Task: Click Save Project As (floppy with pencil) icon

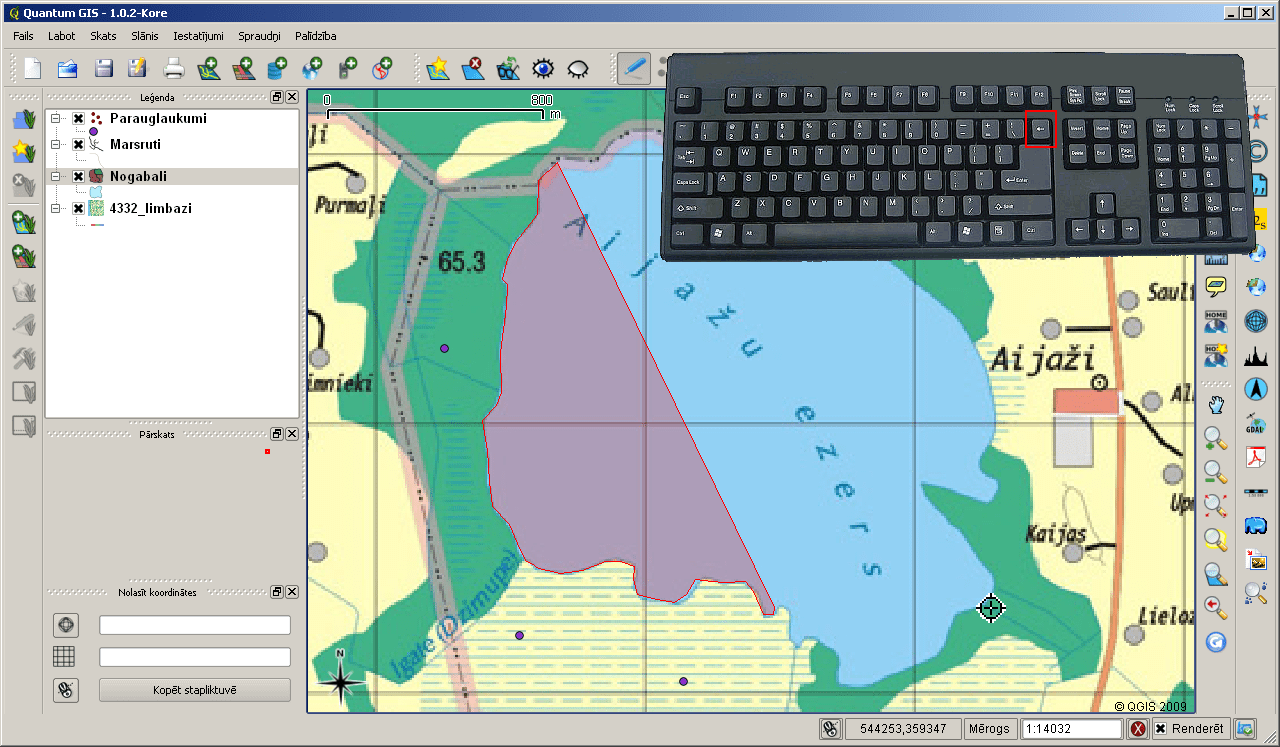Action: point(138,68)
